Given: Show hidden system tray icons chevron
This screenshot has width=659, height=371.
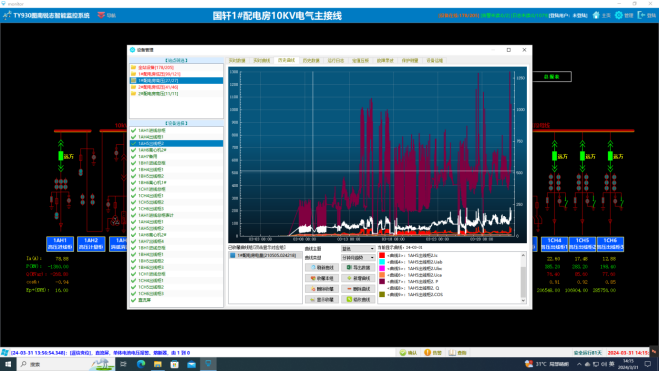Looking at the screenshot, I should click(580, 364).
